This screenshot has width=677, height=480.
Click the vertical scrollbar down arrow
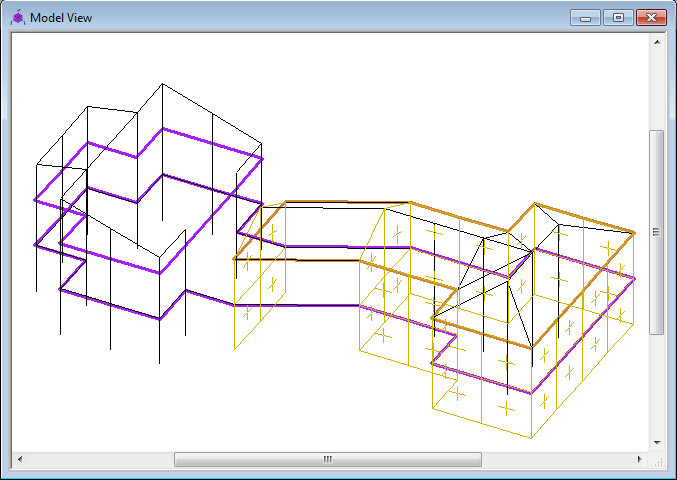click(x=657, y=441)
